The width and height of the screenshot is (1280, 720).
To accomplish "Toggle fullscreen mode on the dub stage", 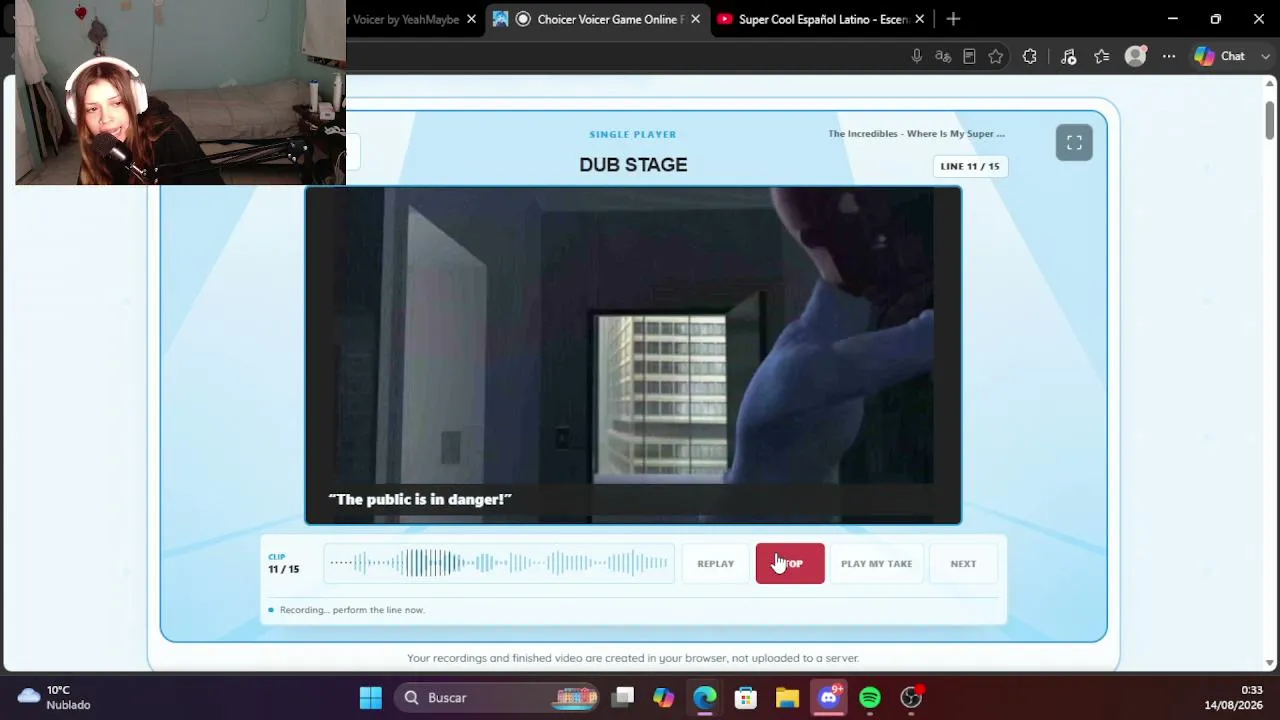I will coord(1074,143).
